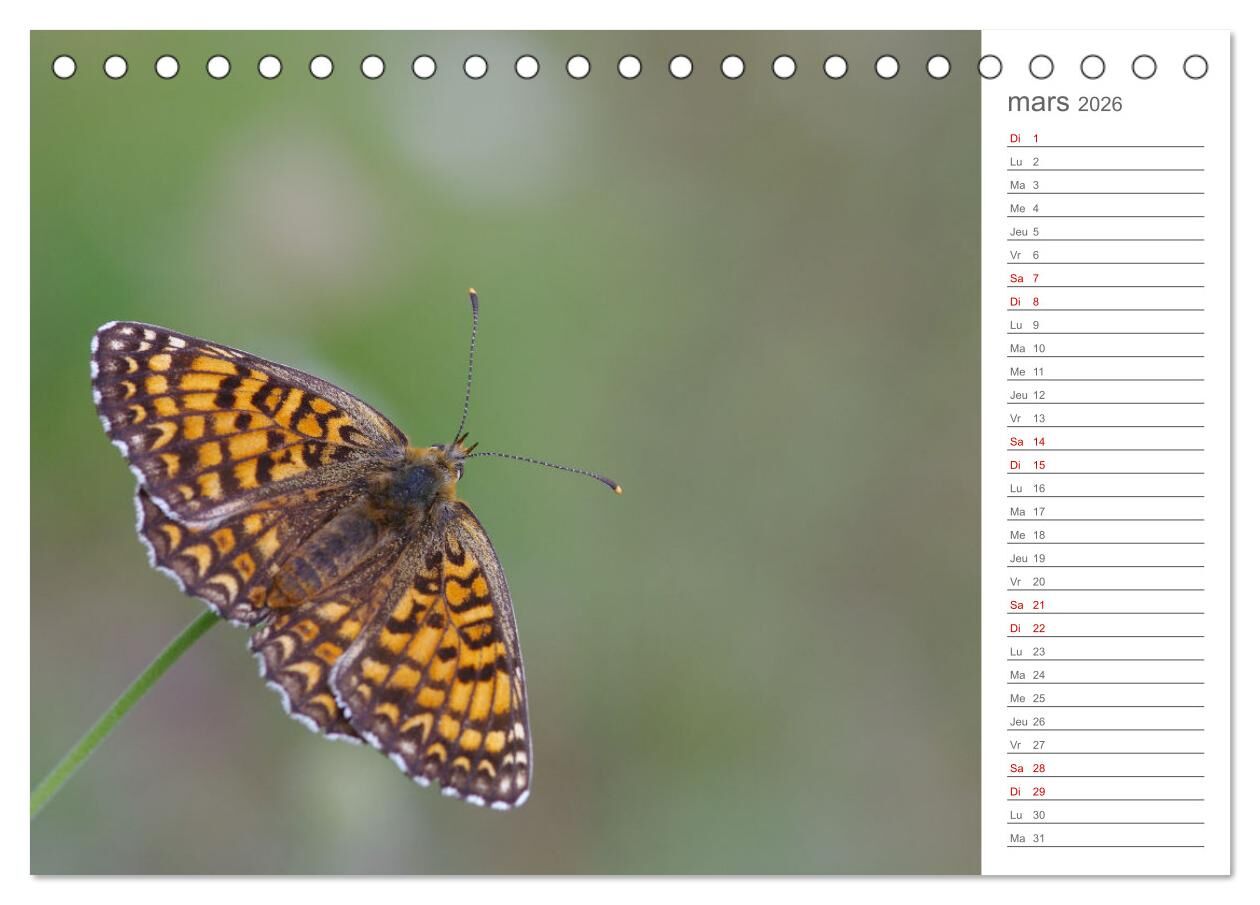Click the Di 1 date row
The image size is (1260, 905).
(x=1105, y=139)
